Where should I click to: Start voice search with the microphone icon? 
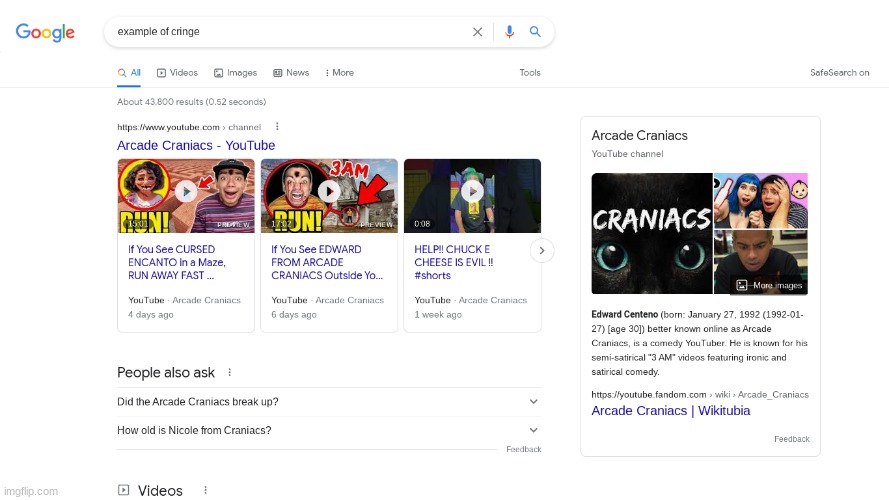coord(509,32)
